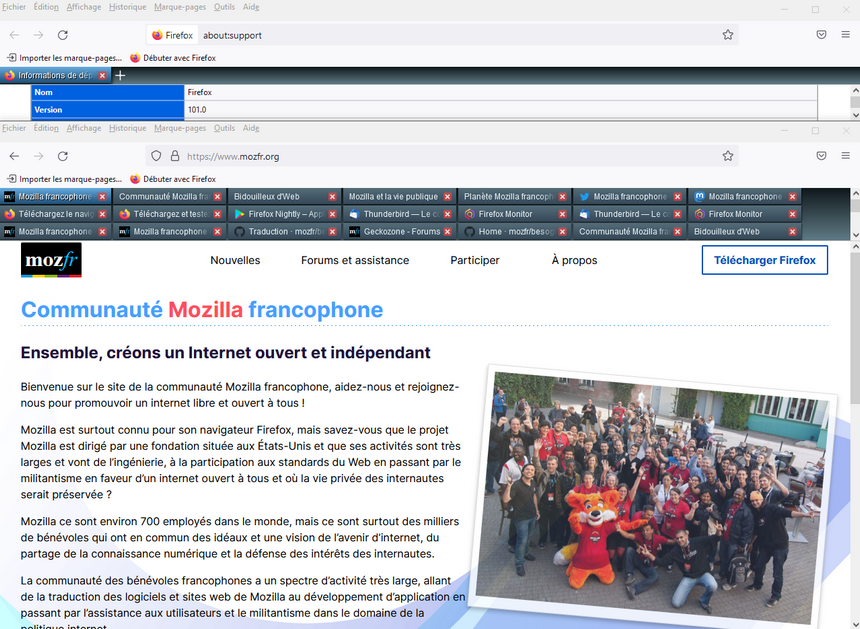This screenshot has width=860, height=629.
Task: Save mozfr.org page to Pocket
Action: [821, 156]
